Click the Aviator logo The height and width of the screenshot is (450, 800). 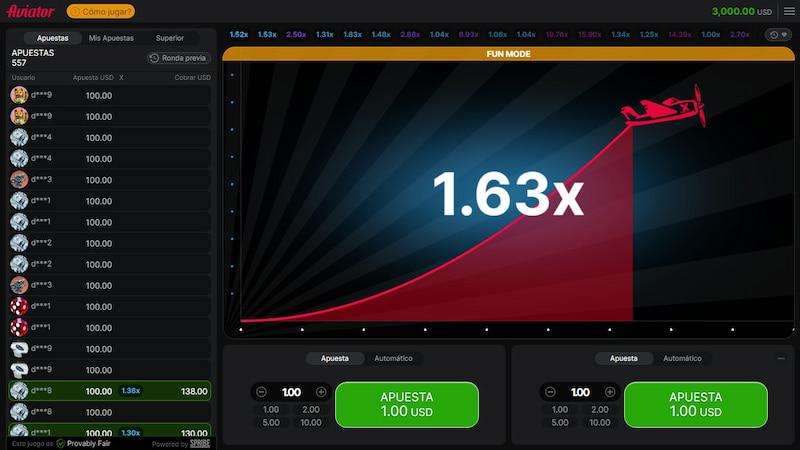click(31, 11)
